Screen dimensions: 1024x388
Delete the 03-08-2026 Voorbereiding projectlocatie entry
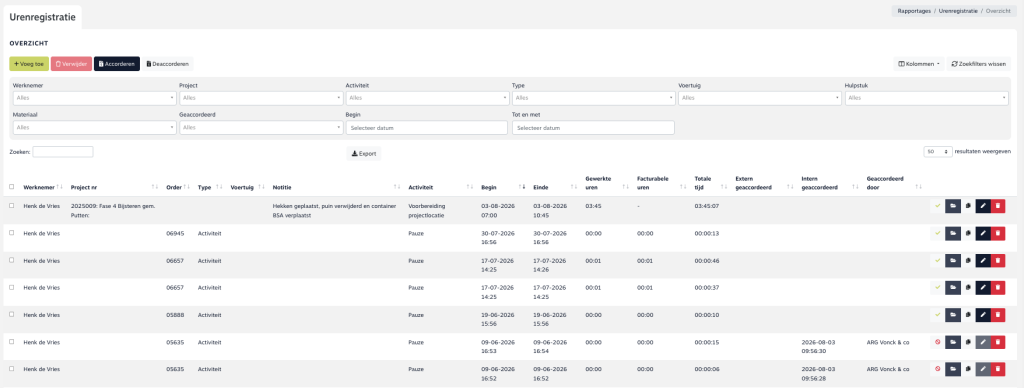click(998, 206)
